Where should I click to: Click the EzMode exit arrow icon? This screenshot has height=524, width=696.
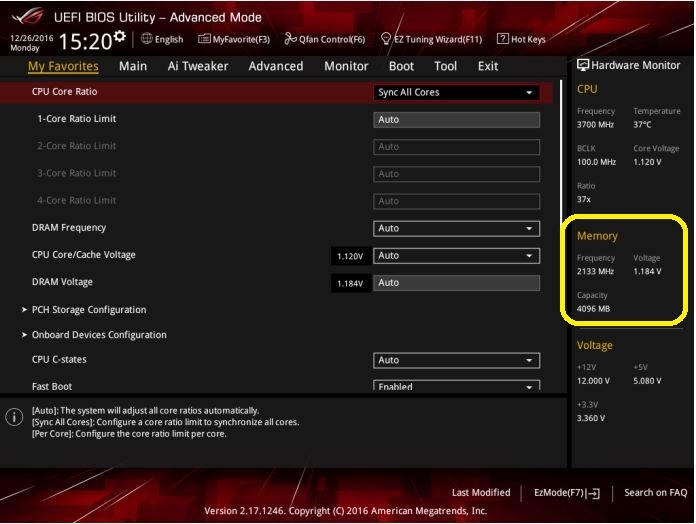593,493
